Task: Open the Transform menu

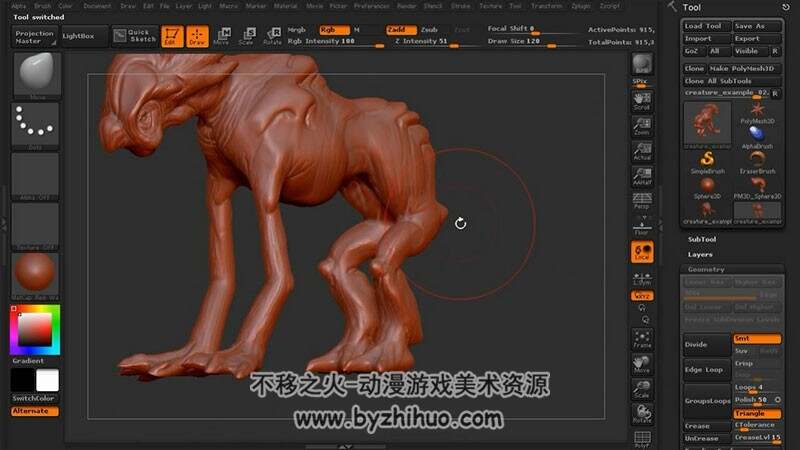Action: point(546,6)
